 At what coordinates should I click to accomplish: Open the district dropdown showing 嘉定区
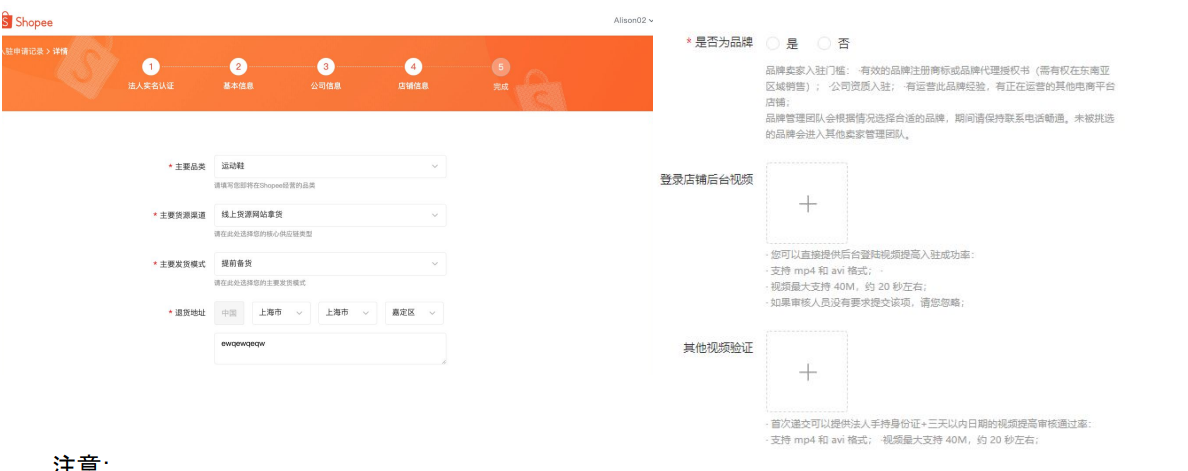414,313
